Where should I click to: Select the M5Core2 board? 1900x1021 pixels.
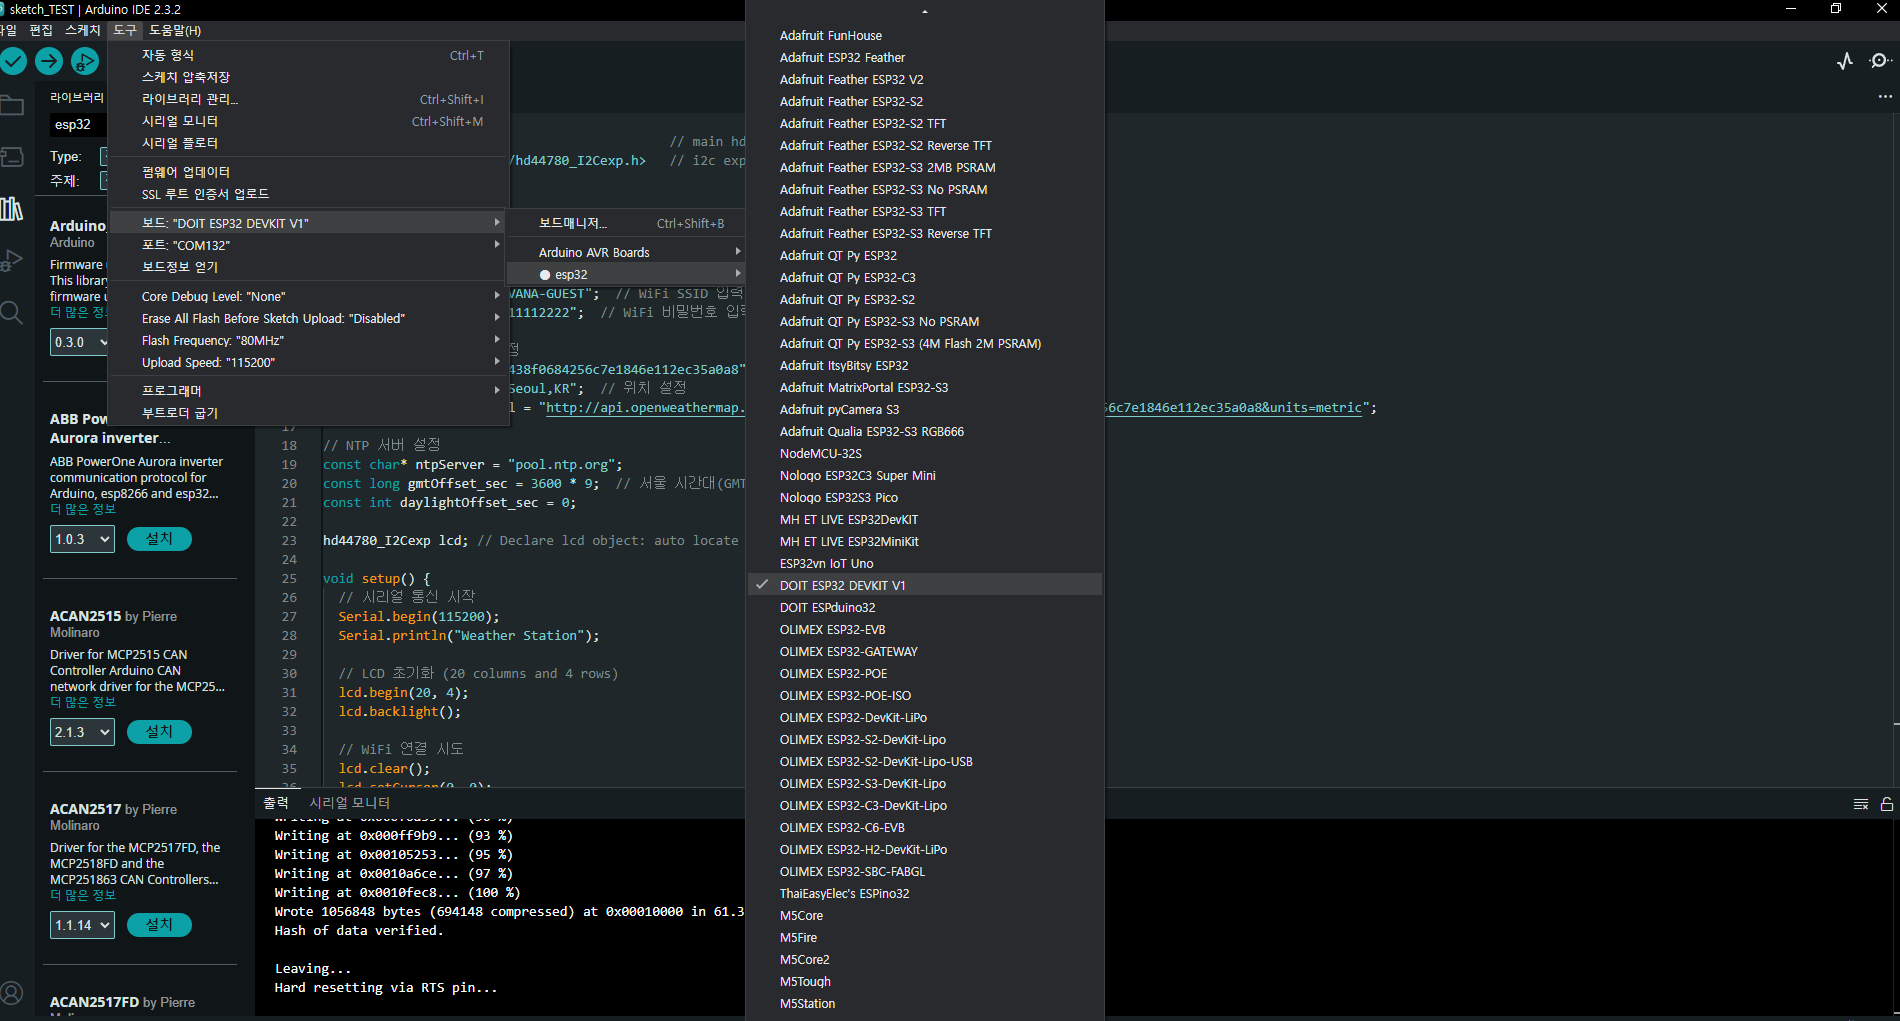pos(925,960)
